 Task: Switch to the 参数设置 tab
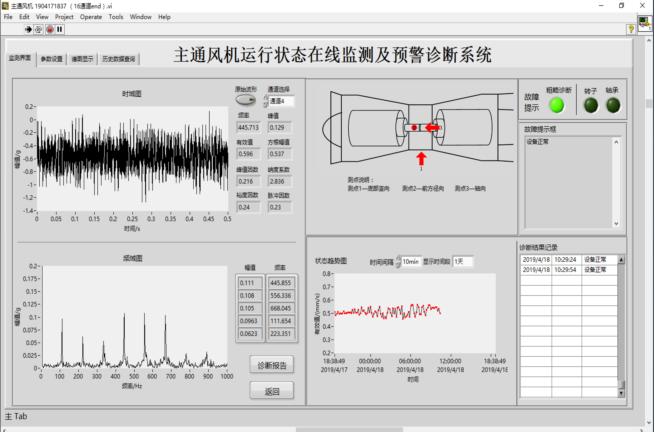52,59
